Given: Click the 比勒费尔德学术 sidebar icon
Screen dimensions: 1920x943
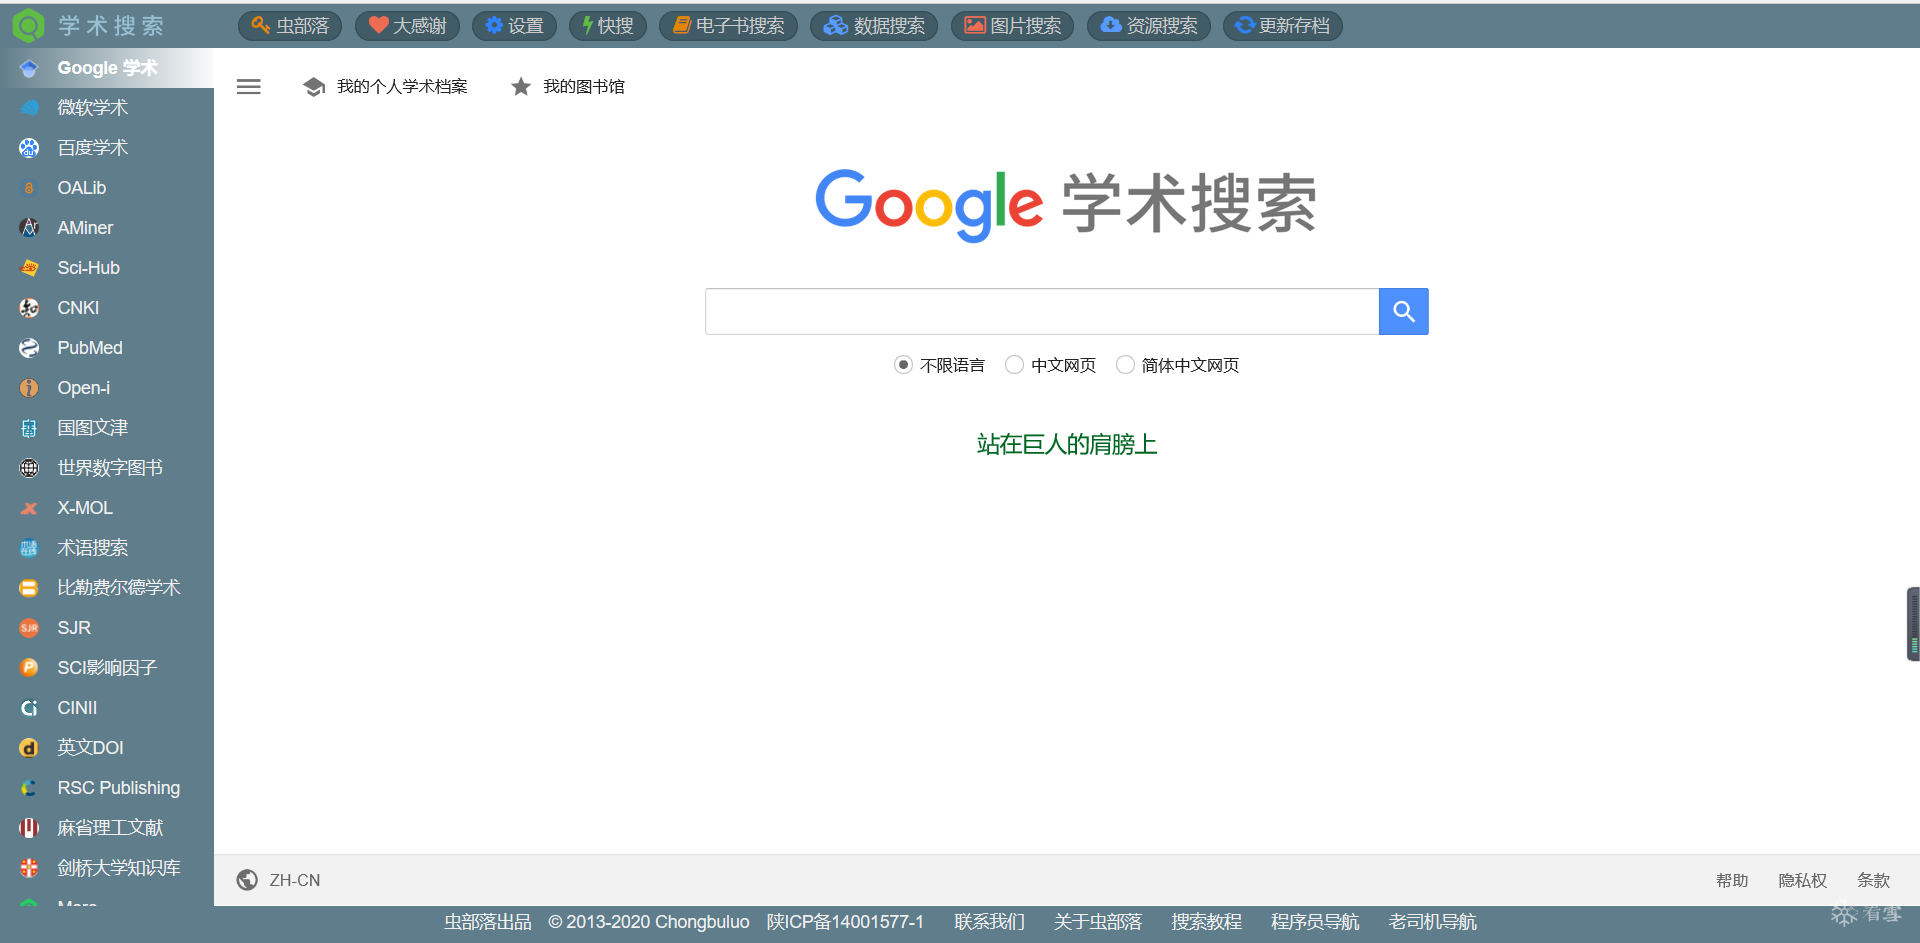Looking at the screenshot, I should (x=29, y=588).
